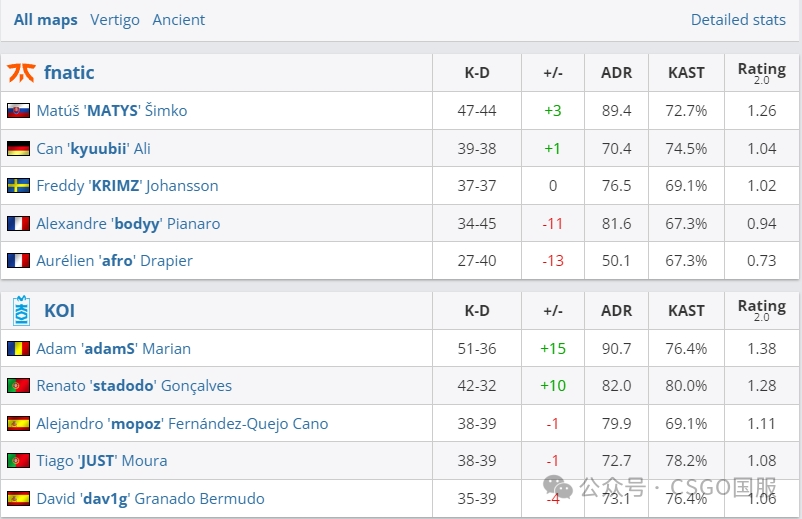Click the KOI team logo icon
The width and height of the screenshot is (802, 519).
[21, 311]
